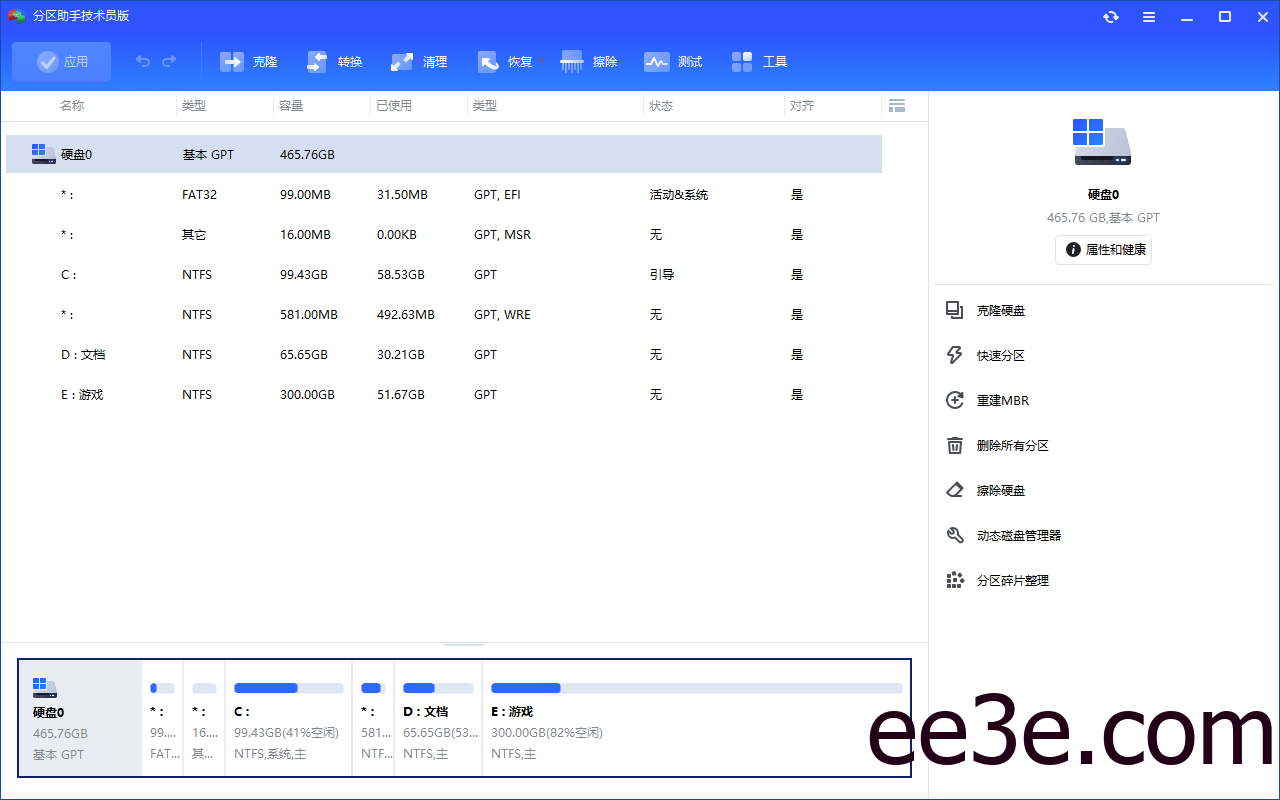This screenshot has height=800, width=1280.
Task: Open the 恢复 (Recover) tool
Action: (504, 61)
